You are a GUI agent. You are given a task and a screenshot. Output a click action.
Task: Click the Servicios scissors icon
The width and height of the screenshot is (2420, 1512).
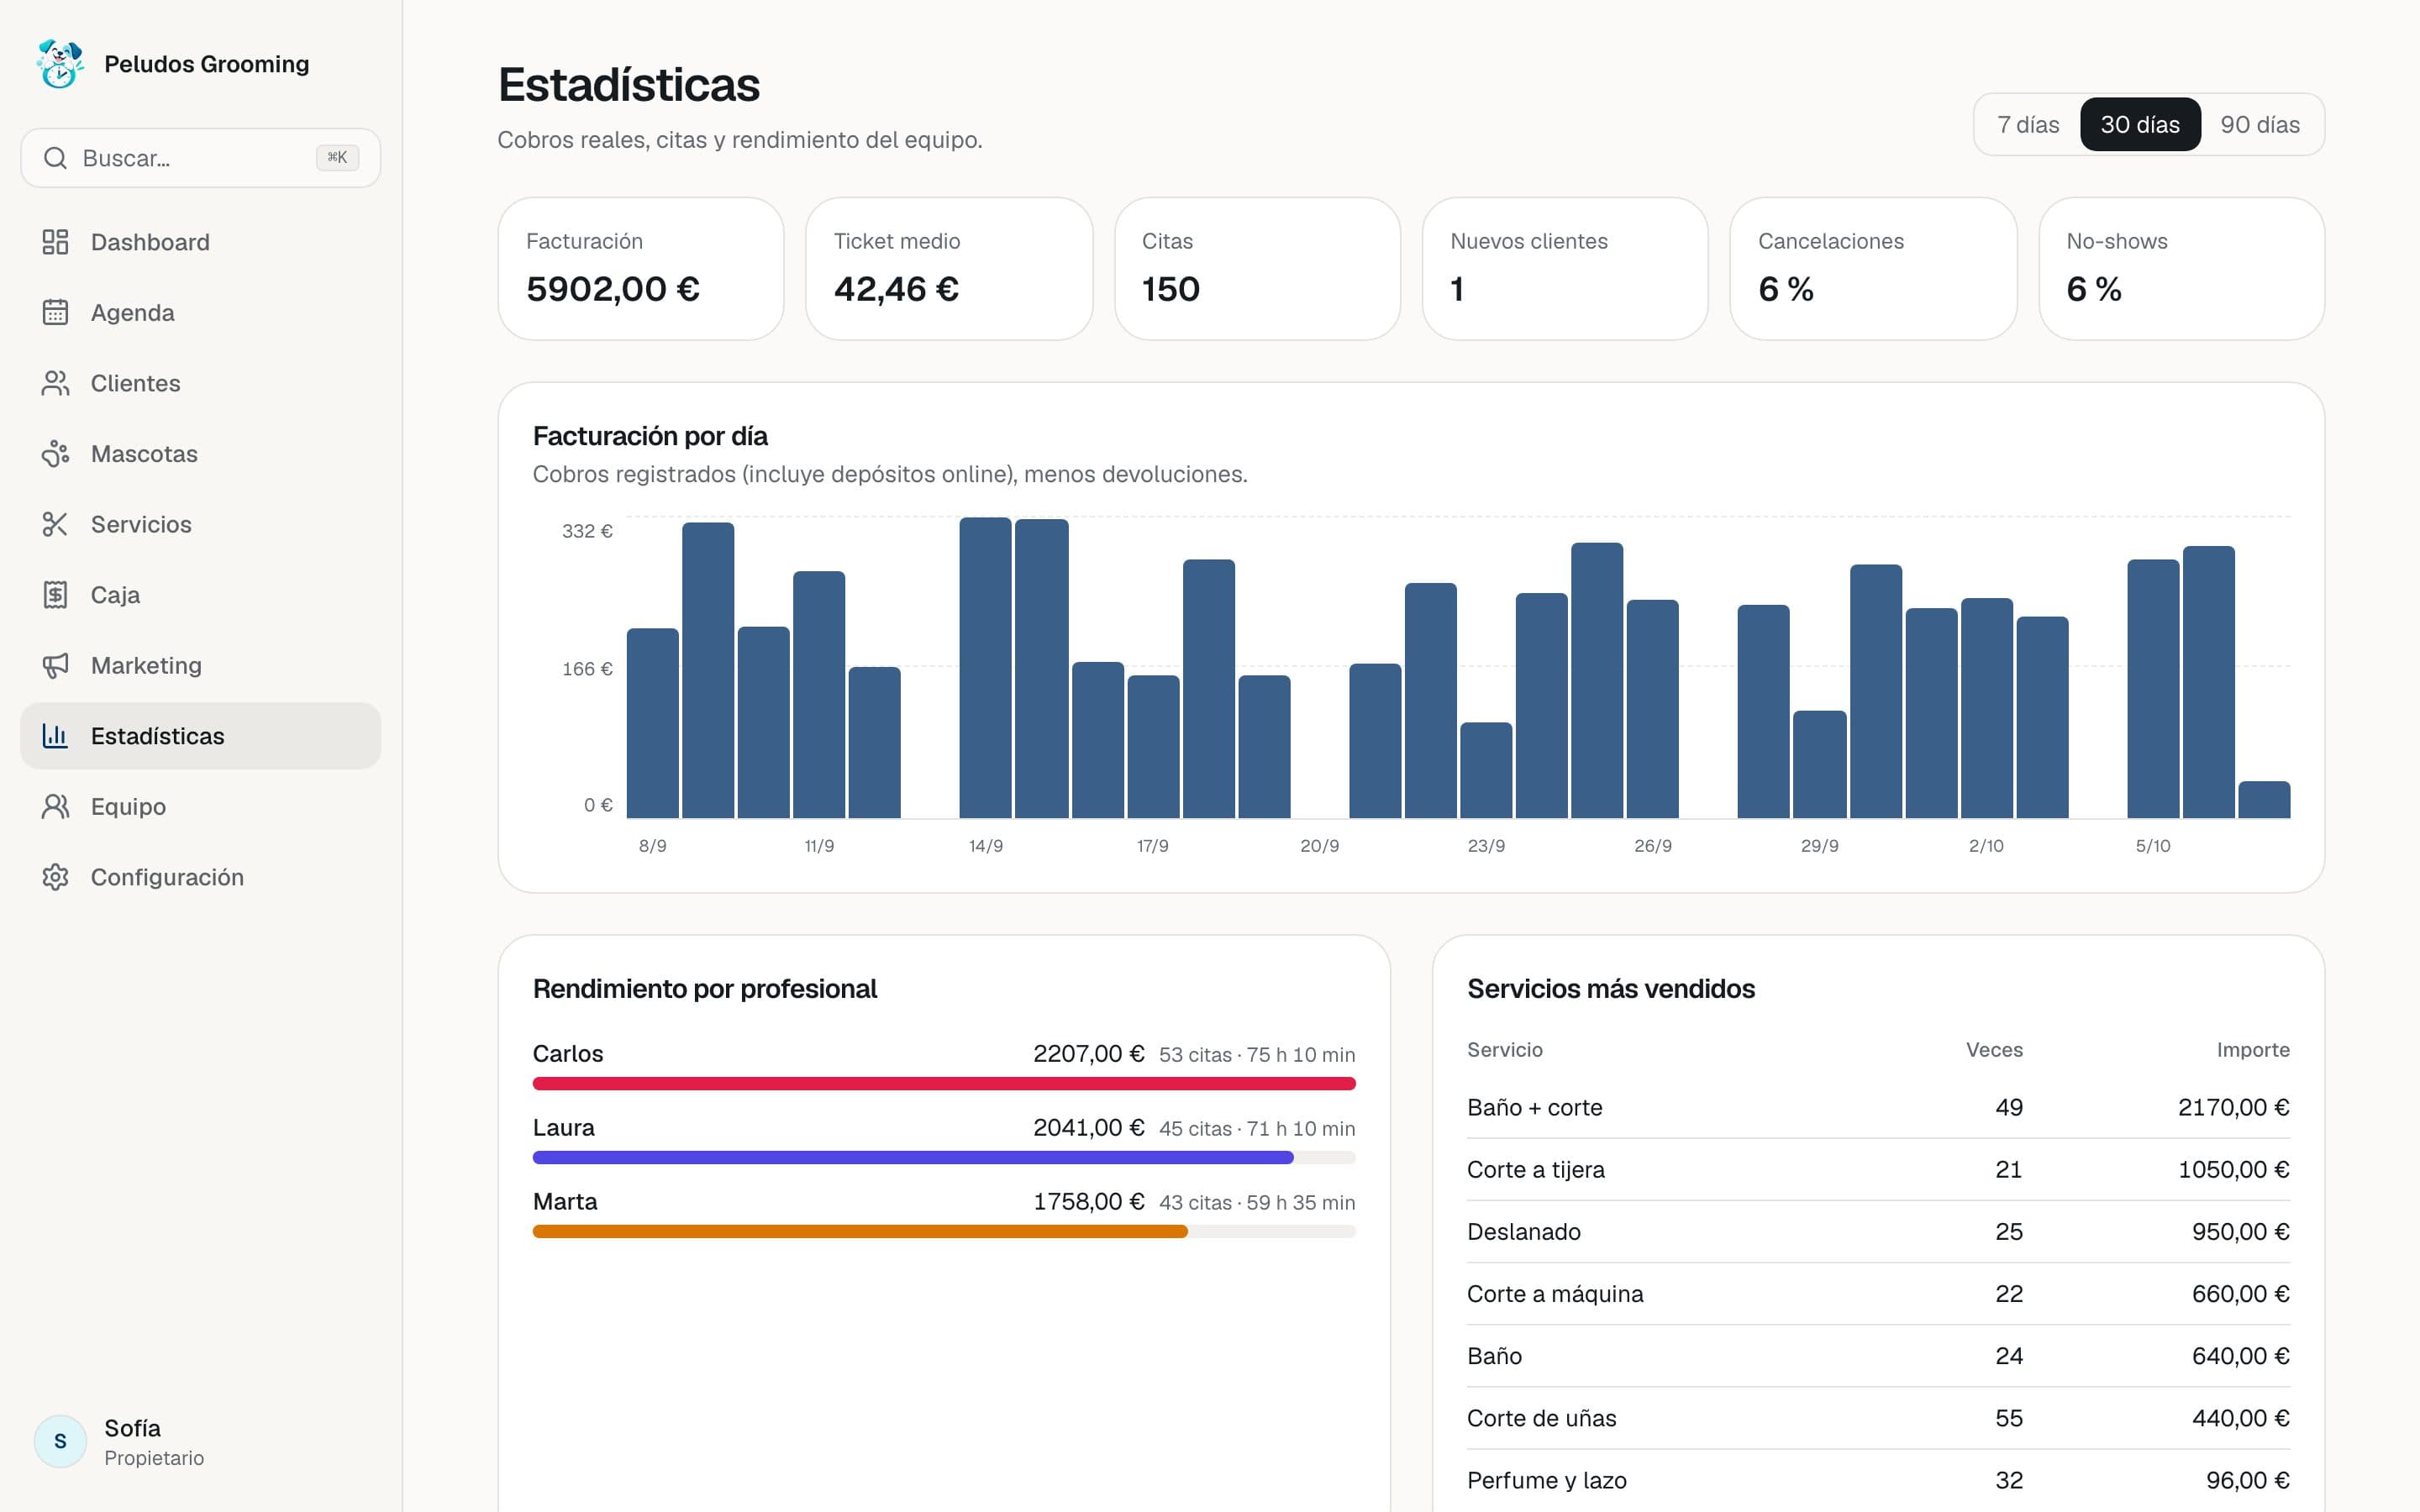pyautogui.click(x=55, y=524)
